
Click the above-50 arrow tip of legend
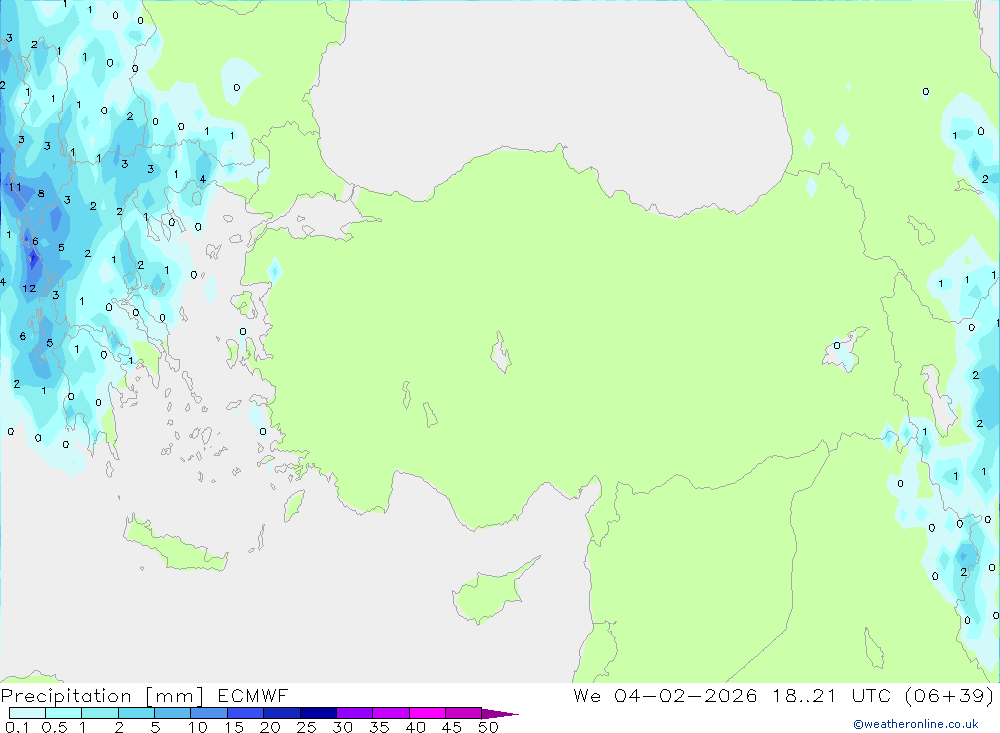click(499, 714)
